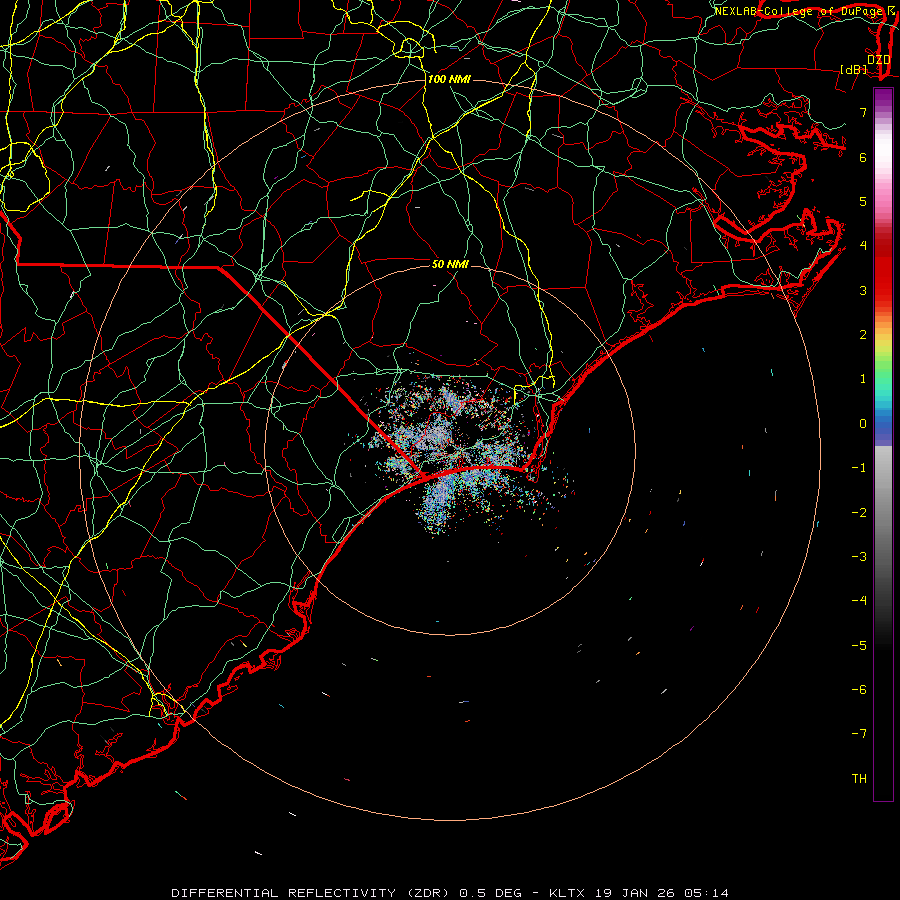Click the "[dB]" units label

tap(854, 69)
